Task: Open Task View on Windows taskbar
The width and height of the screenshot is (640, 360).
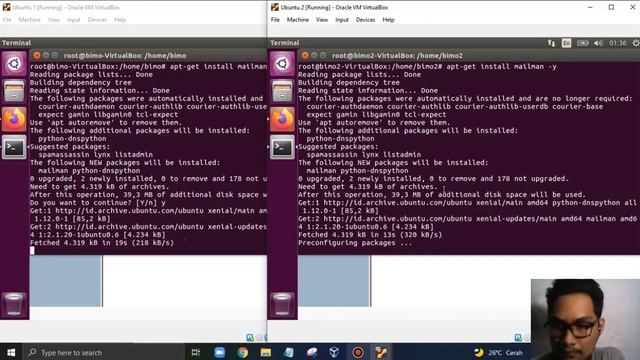Action: [196, 352]
